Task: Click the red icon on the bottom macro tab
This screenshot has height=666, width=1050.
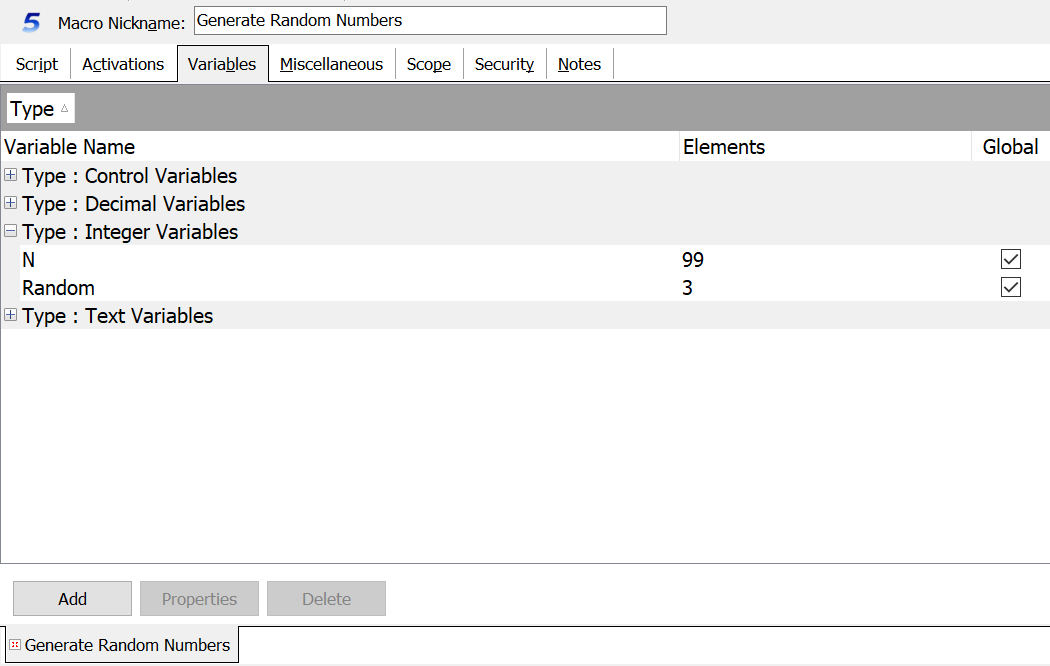Action: 15,645
